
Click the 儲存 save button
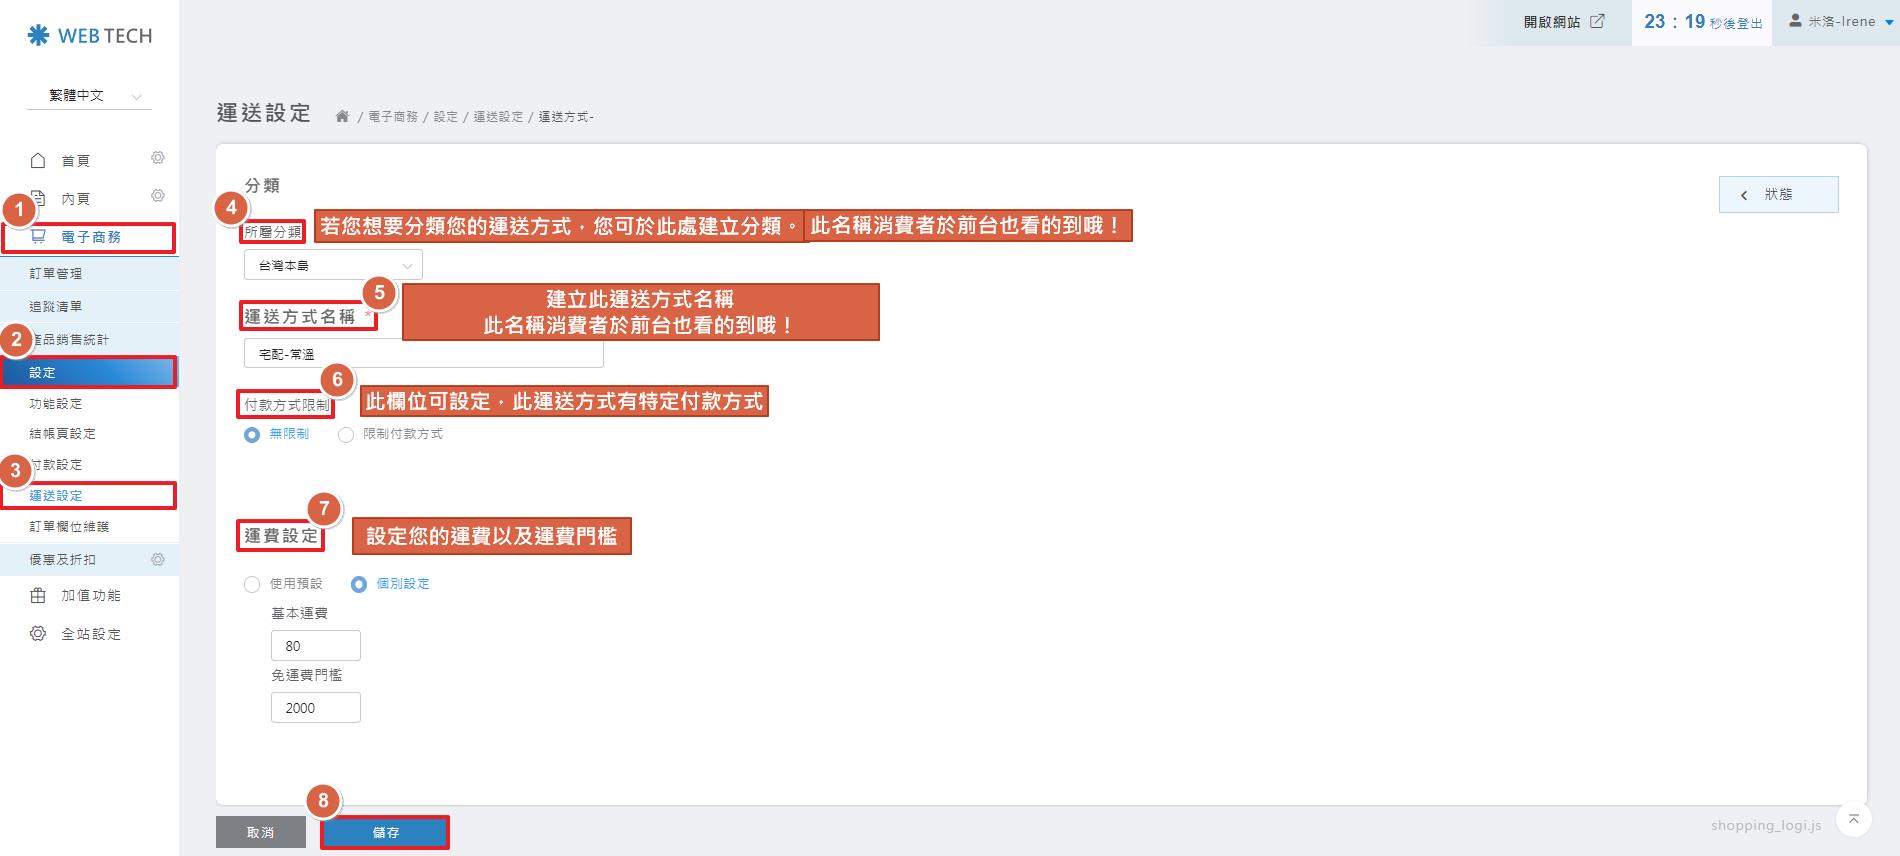tap(385, 833)
